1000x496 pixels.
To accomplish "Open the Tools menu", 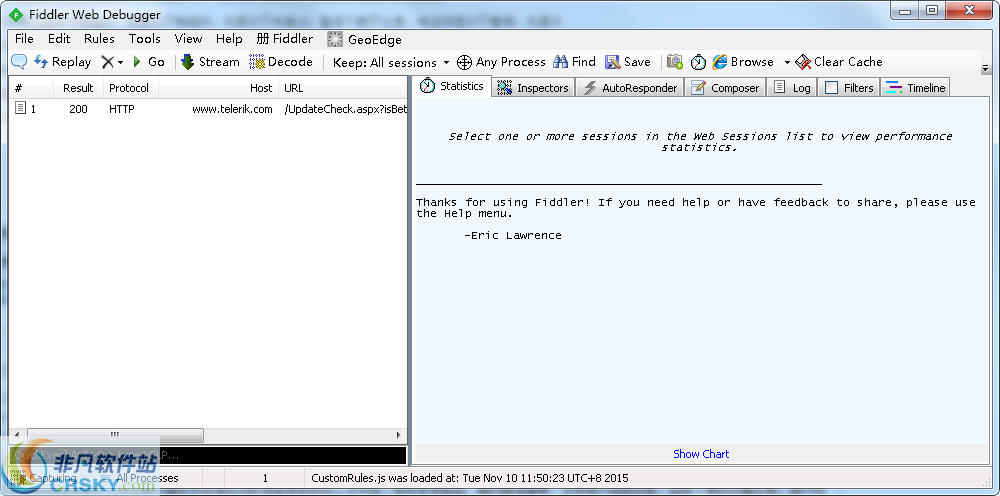I will pos(145,39).
